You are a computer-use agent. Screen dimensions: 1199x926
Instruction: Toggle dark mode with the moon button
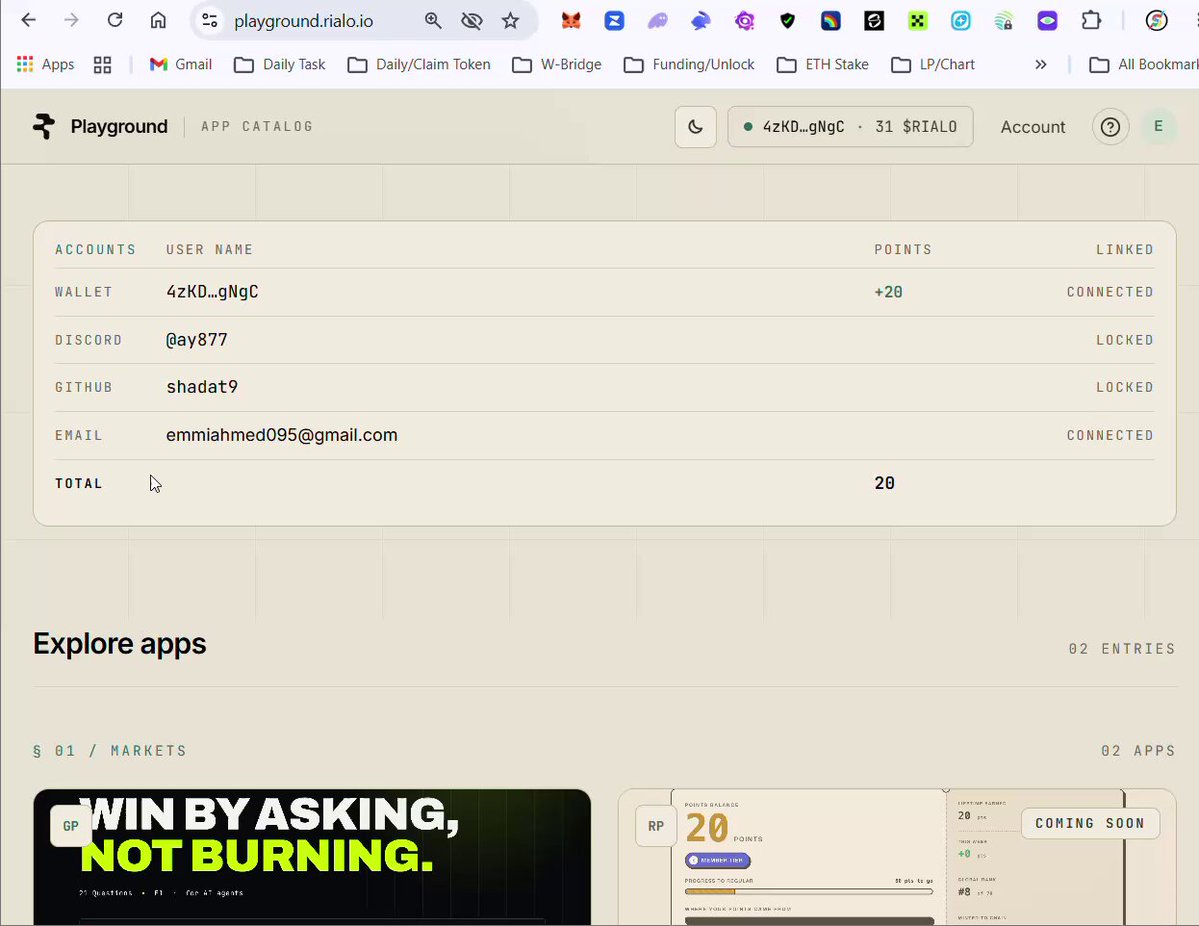[696, 127]
